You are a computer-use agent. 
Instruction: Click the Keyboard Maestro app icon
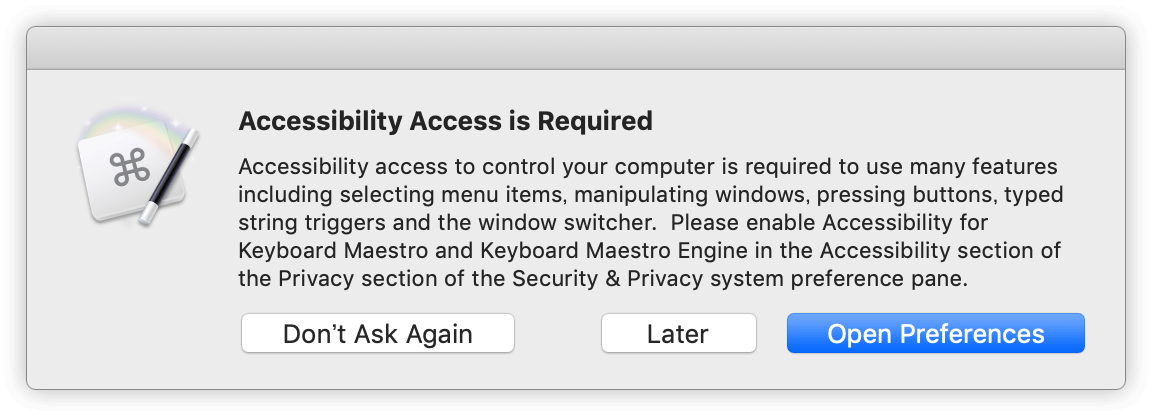coord(138,169)
